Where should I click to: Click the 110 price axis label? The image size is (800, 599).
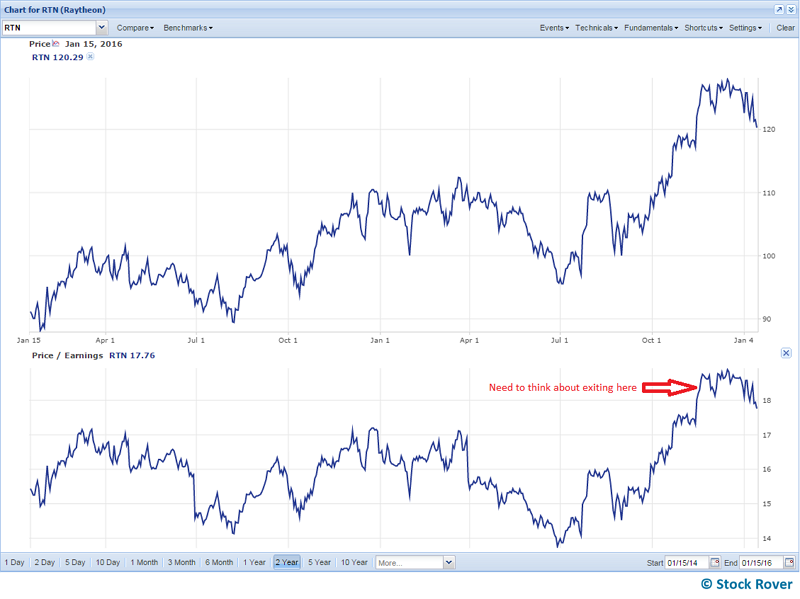pyautogui.click(x=769, y=193)
